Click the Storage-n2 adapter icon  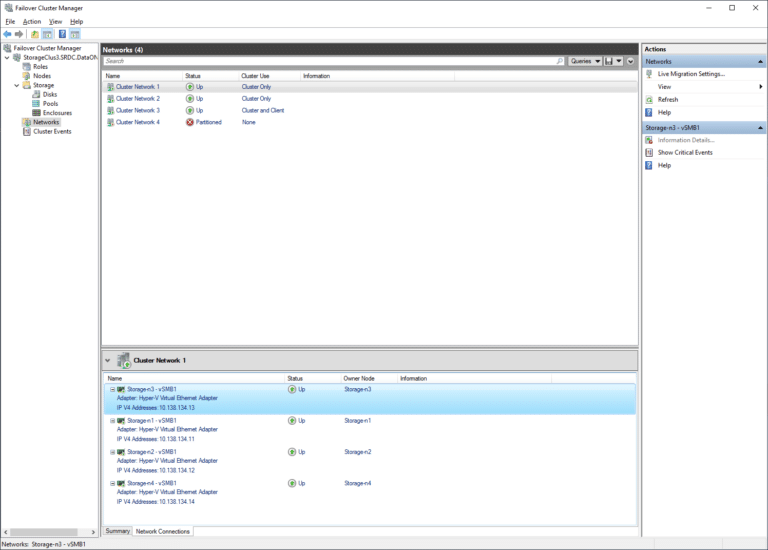tap(121, 452)
